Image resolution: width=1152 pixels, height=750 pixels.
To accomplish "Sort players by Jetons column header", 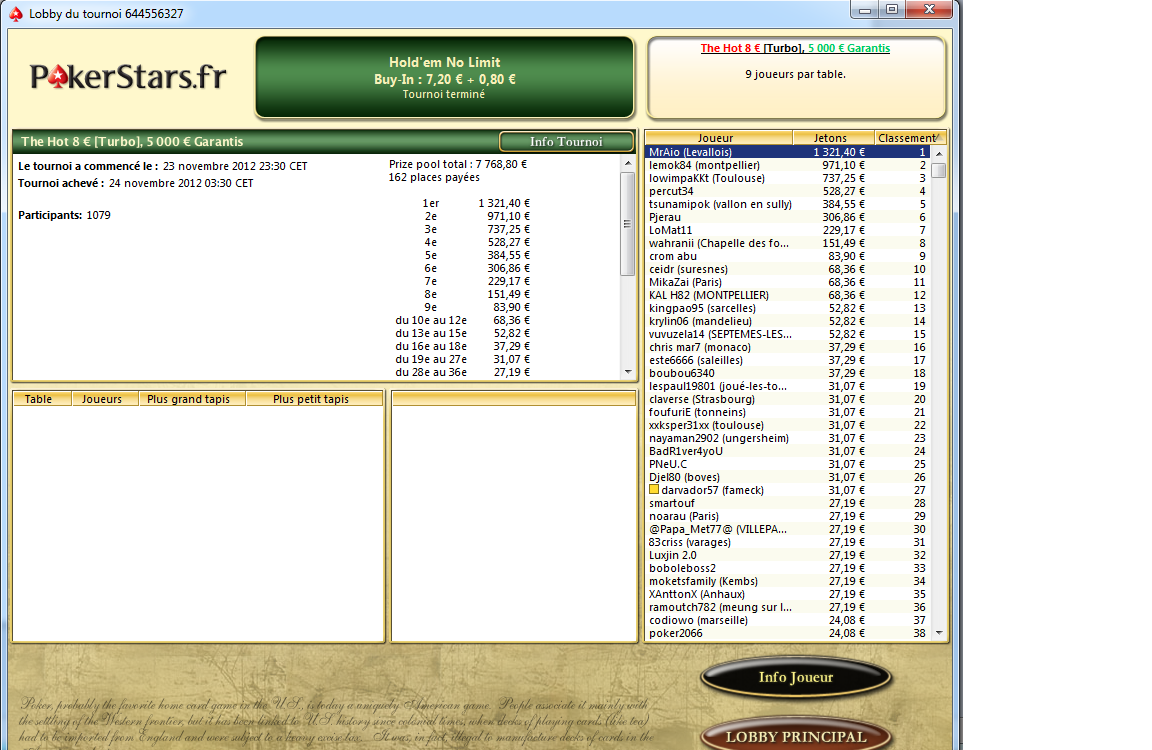I will point(833,137).
